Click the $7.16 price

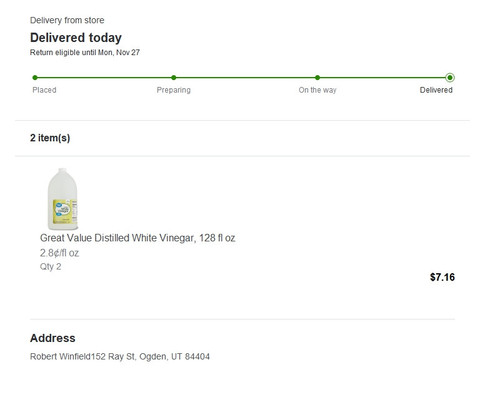442,277
